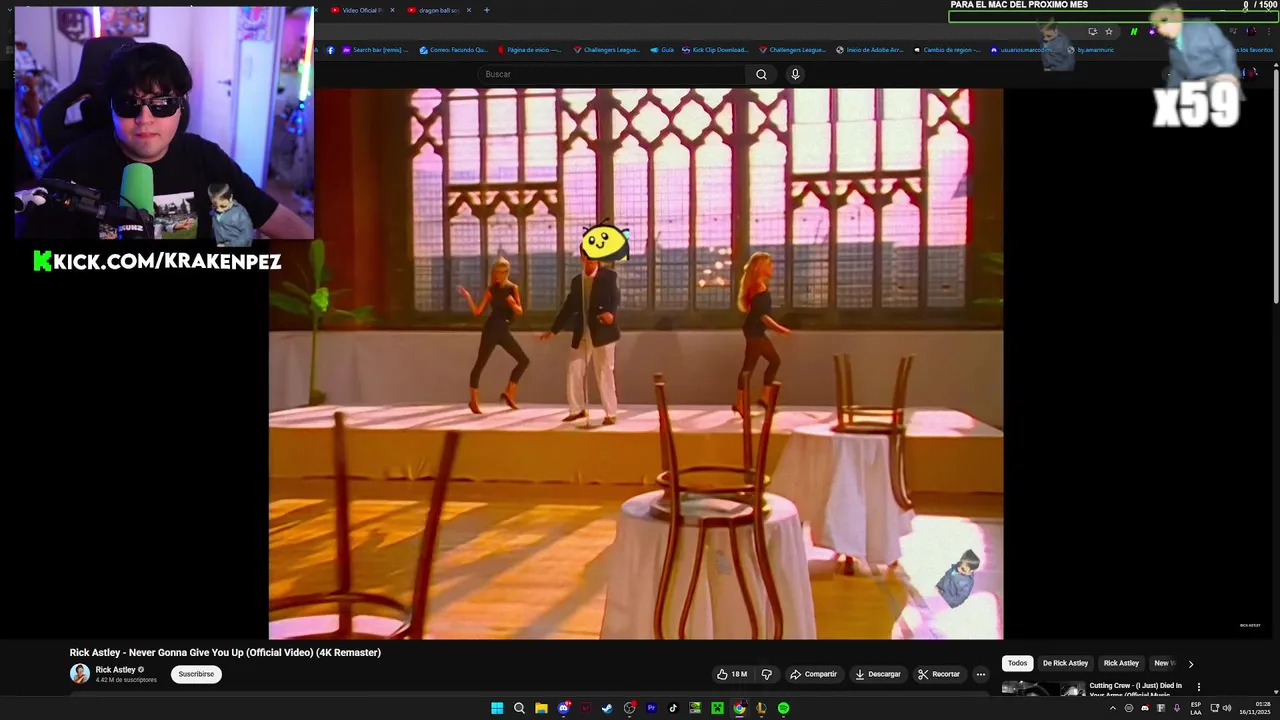Start voice search with the microphone icon
This screenshot has height=720, width=1280.
[x=795, y=74]
